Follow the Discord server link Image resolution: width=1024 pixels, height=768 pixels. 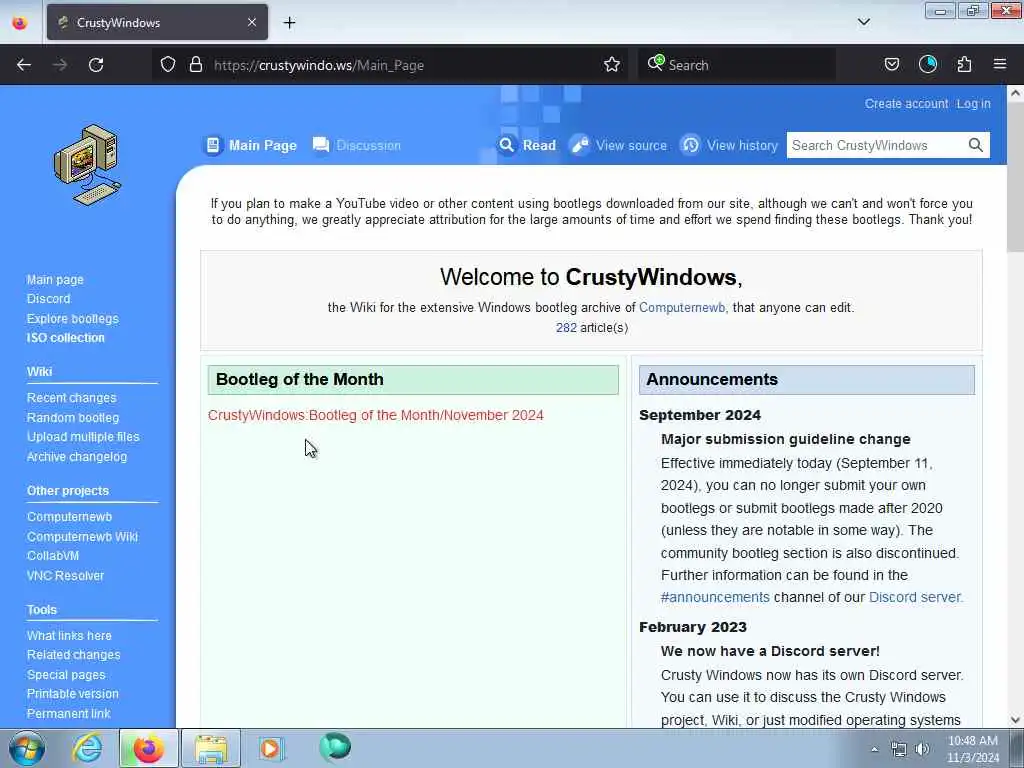(x=914, y=598)
